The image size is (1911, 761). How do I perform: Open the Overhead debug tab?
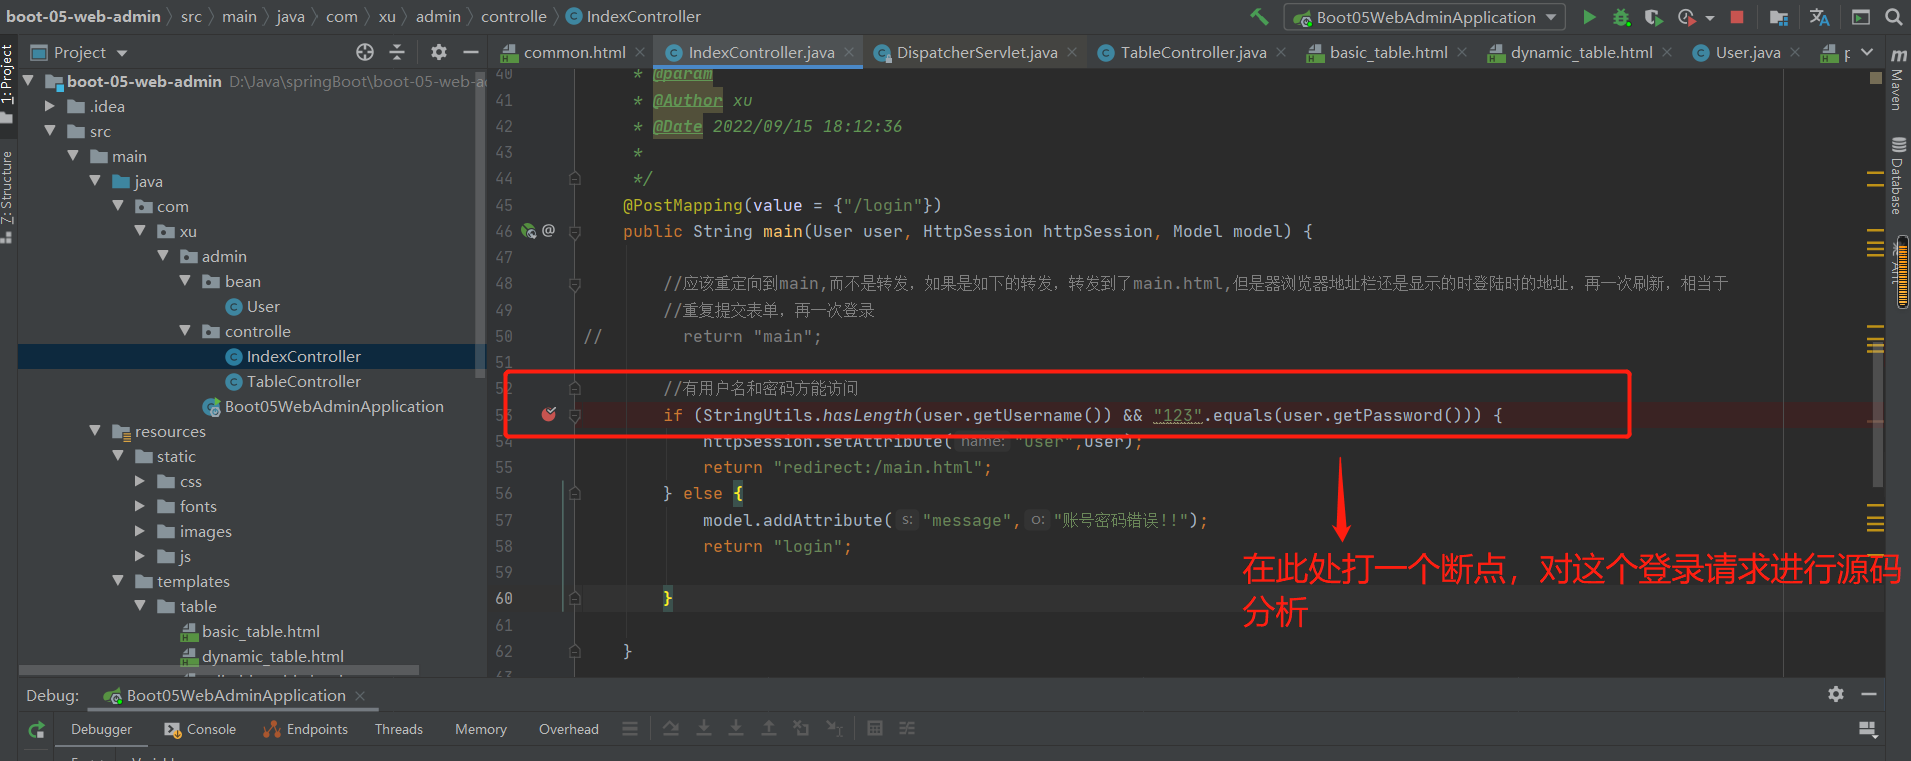(569, 729)
